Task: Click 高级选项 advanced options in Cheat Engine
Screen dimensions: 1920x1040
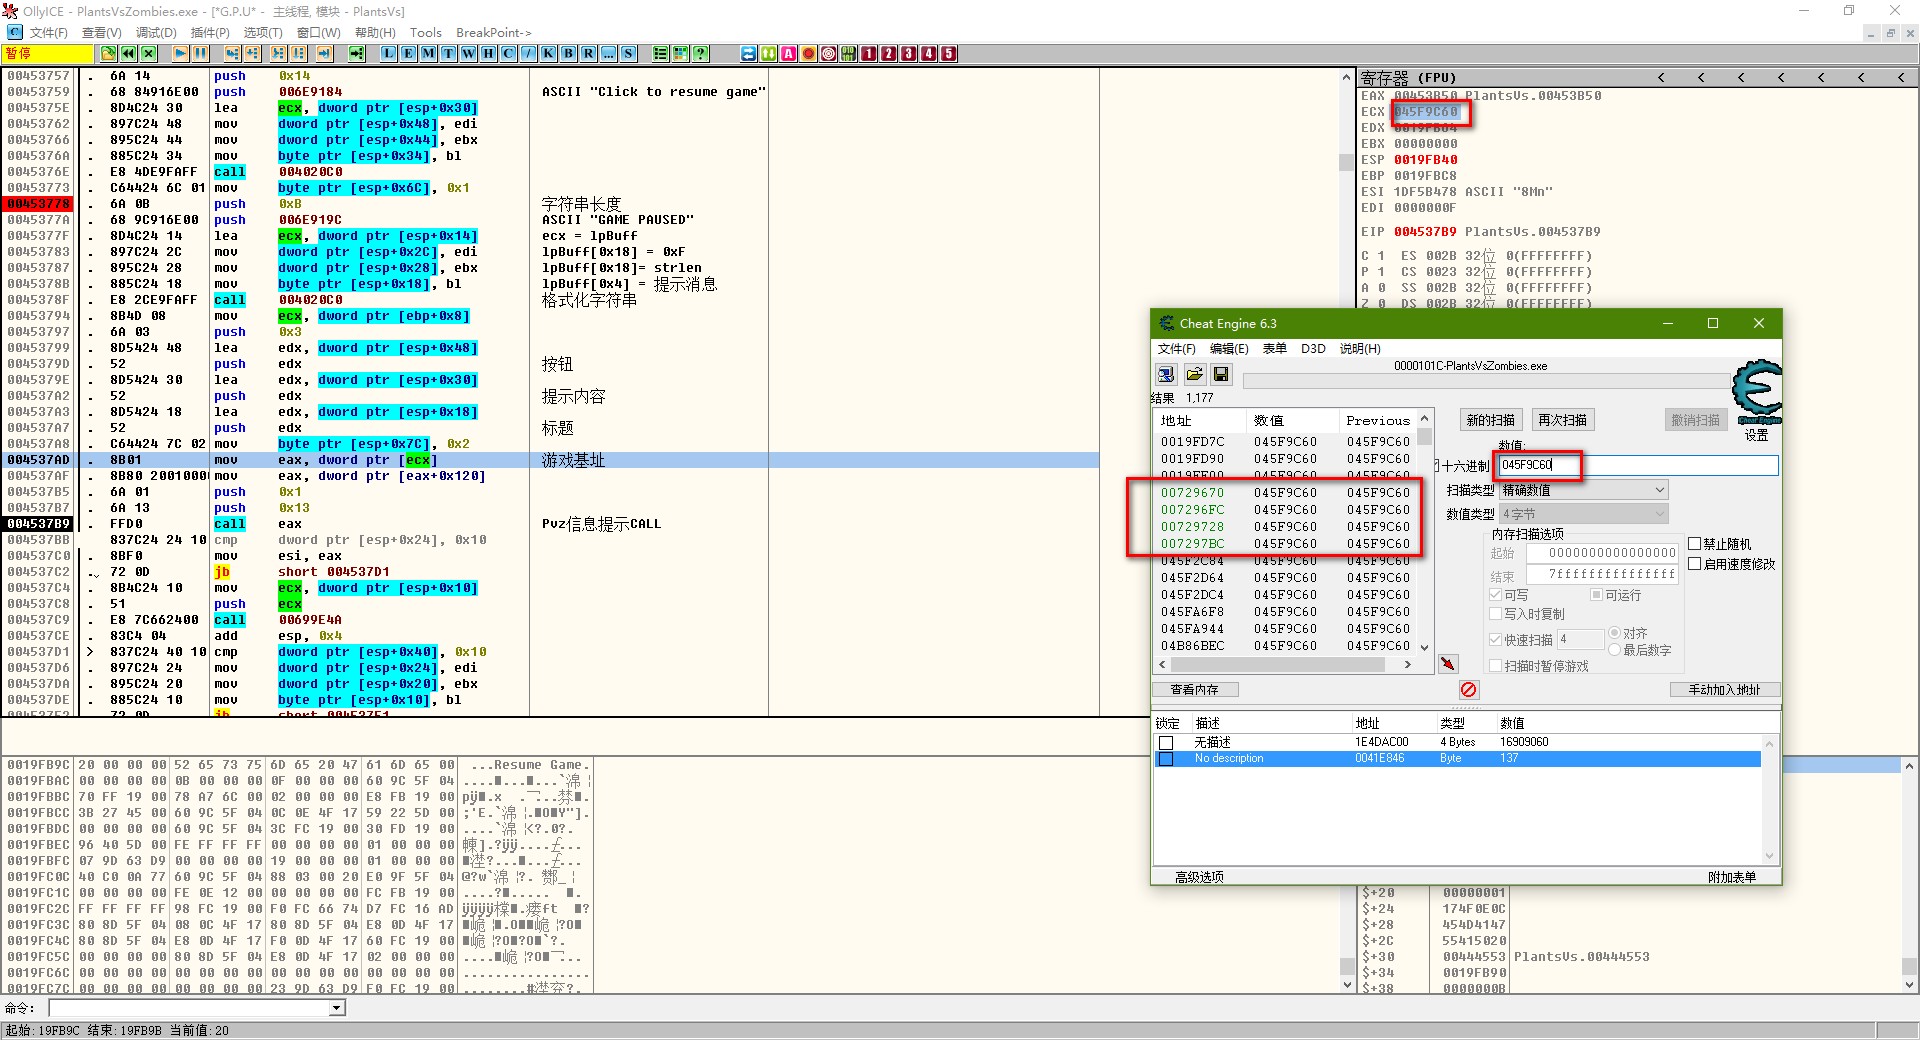Action: (1199, 877)
